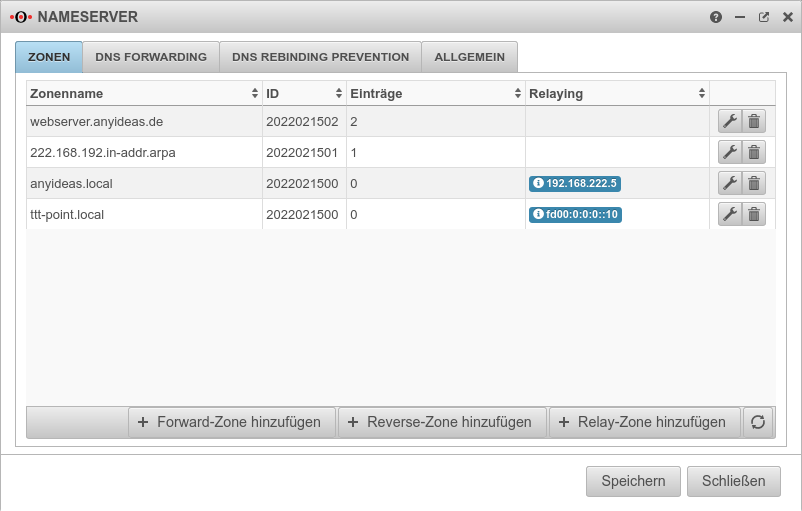Pop out the Nameserver dialog window
Screen dimensions: 802x511
pyautogui.click(x=764, y=17)
